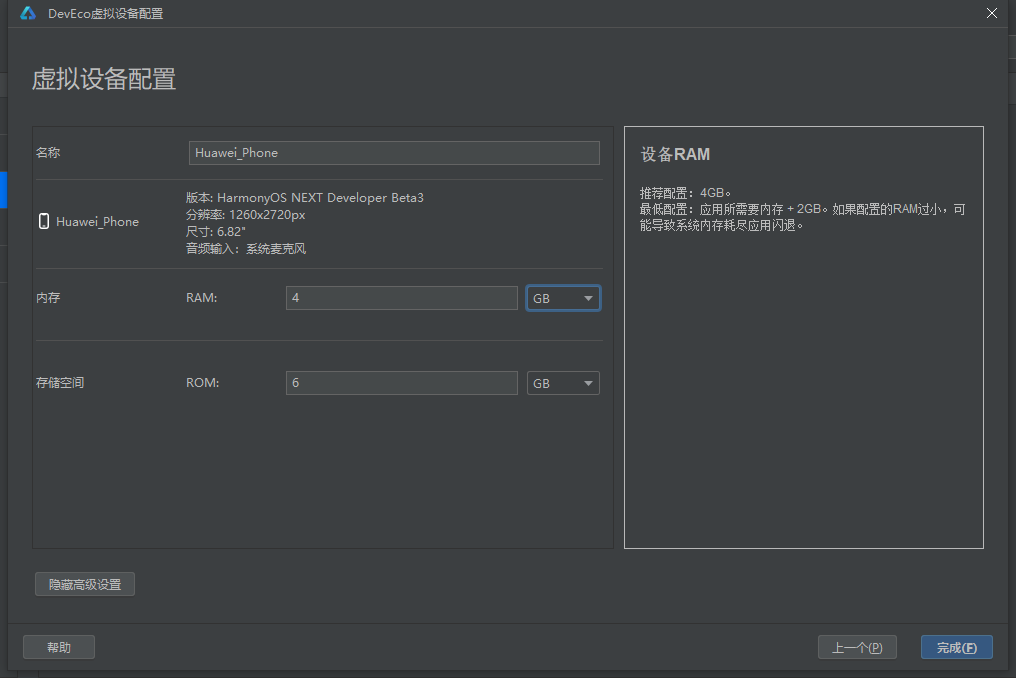Click the 存储空间 section label

click(x=60, y=382)
